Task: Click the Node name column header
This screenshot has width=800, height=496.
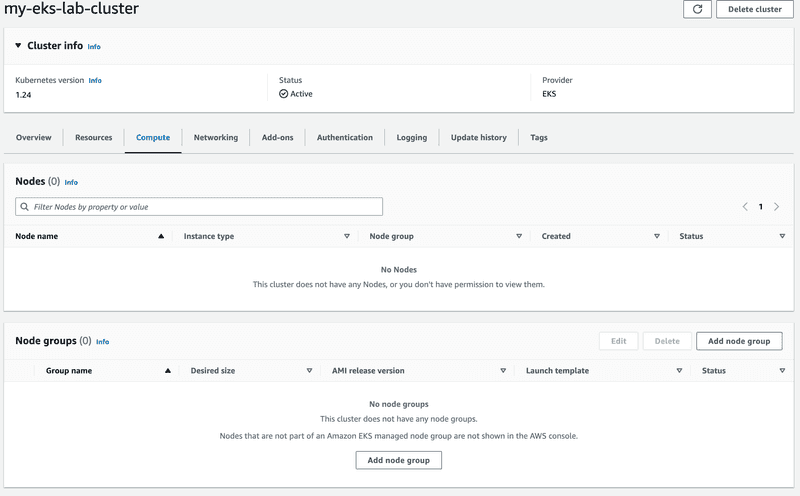Action: click(37, 236)
